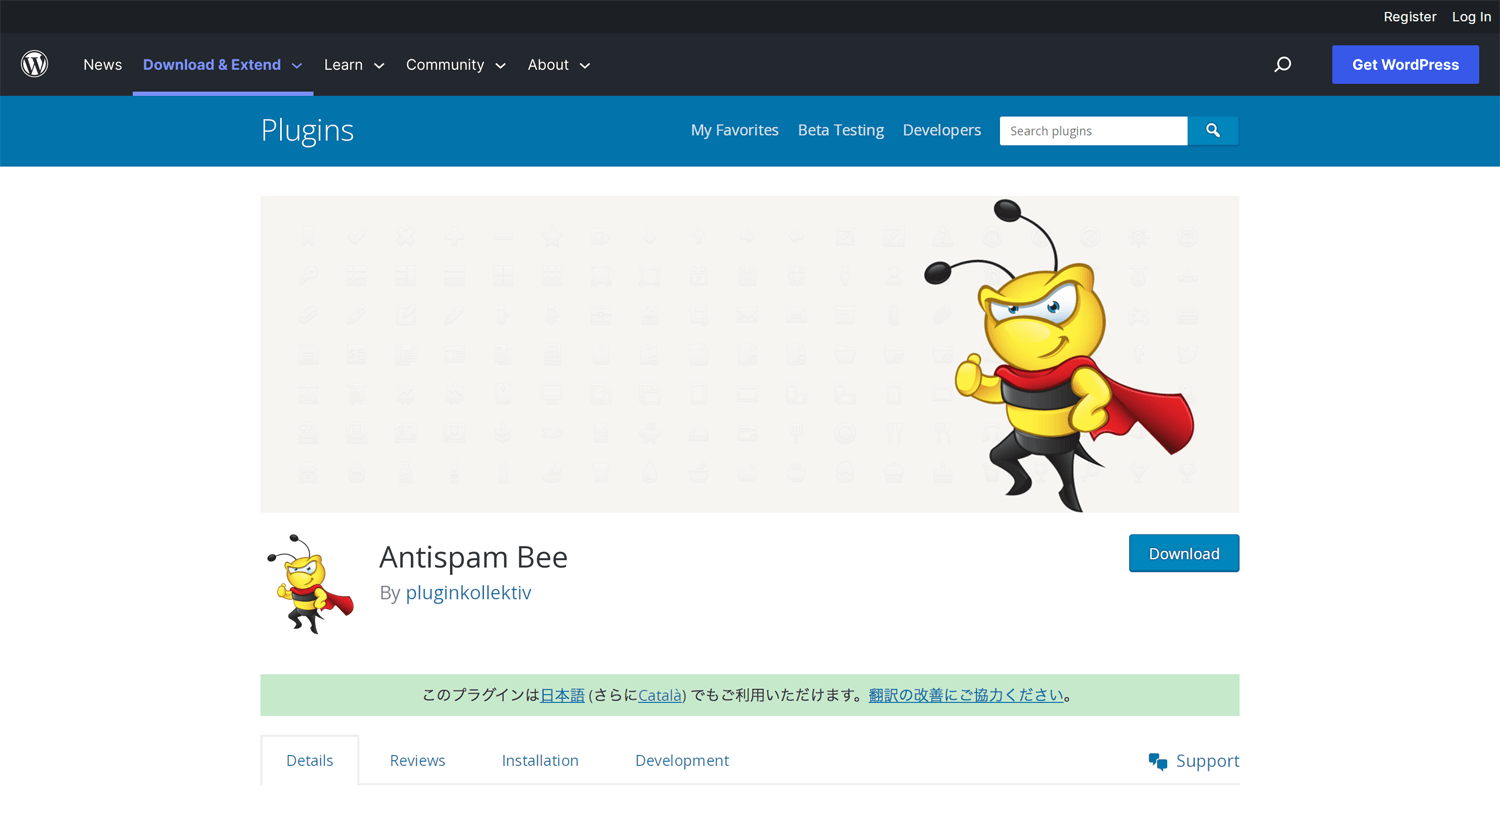
Task: Open the News menu item
Action: click(x=103, y=65)
